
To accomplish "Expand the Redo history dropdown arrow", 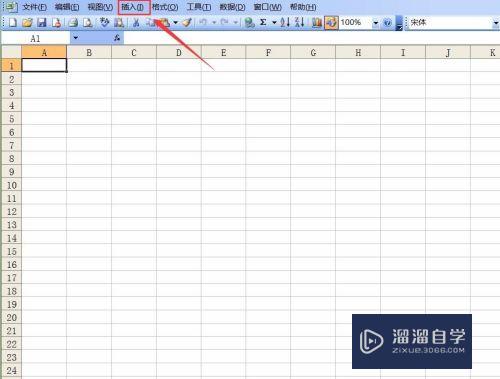I will (x=235, y=23).
